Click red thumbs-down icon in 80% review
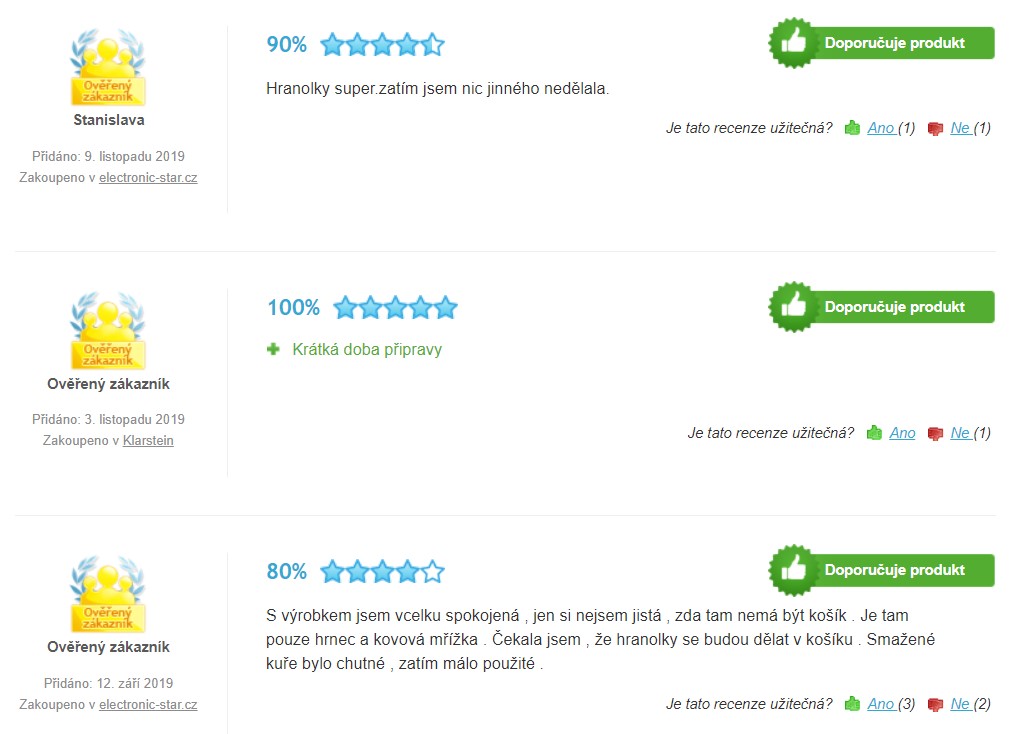 (936, 704)
